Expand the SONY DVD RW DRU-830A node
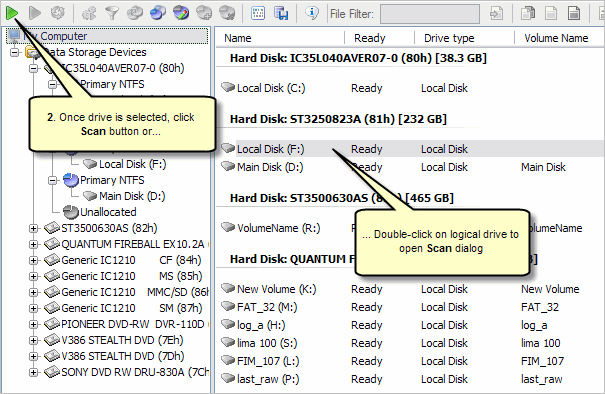Image resolution: width=605 pixels, height=394 pixels. pyautogui.click(x=34, y=372)
